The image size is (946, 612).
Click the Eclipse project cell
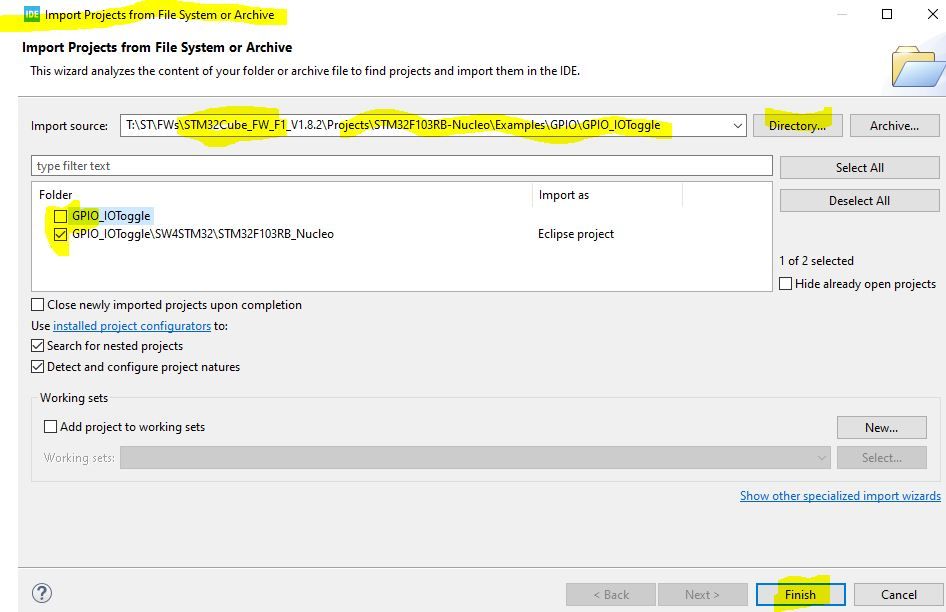pyautogui.click(x=576, y=234)
